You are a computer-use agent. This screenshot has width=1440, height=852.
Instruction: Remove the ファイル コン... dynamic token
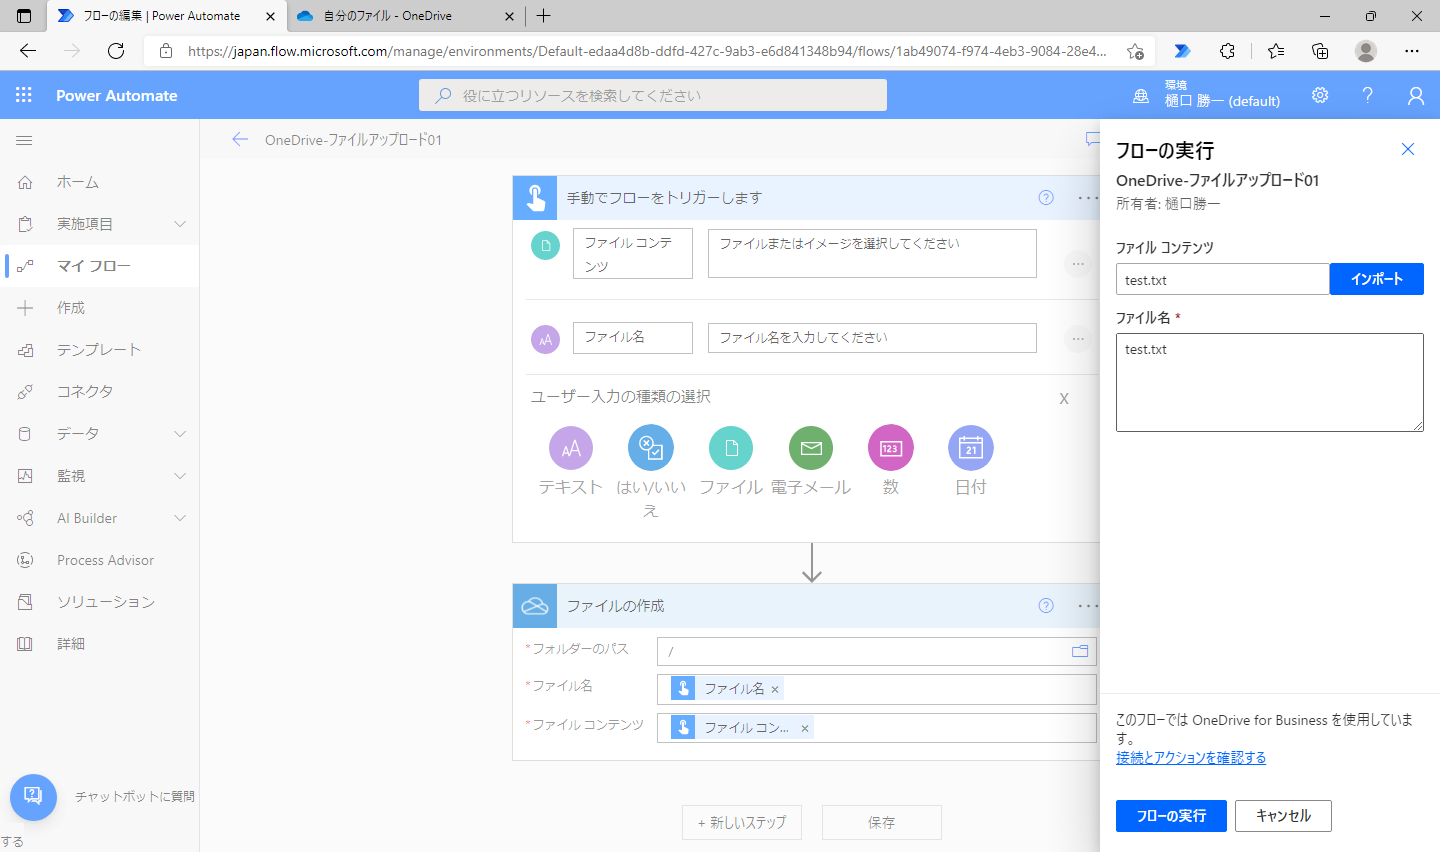805,728
